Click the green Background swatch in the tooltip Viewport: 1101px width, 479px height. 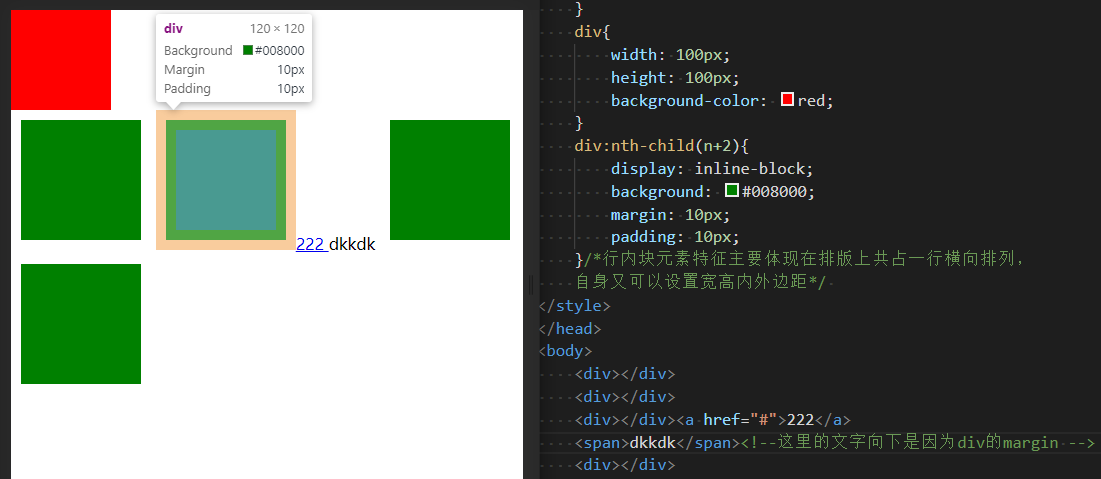tap(248, 50)
